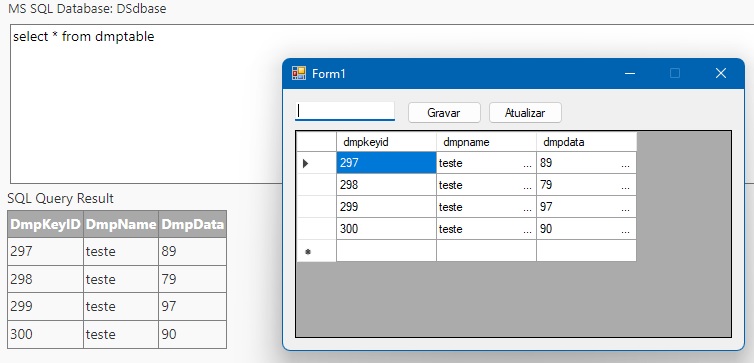This screenshot has height=363, width=754.
Task: Sort by the dmpdata column header
Action: pyautogui.click(x=586, y=142)
